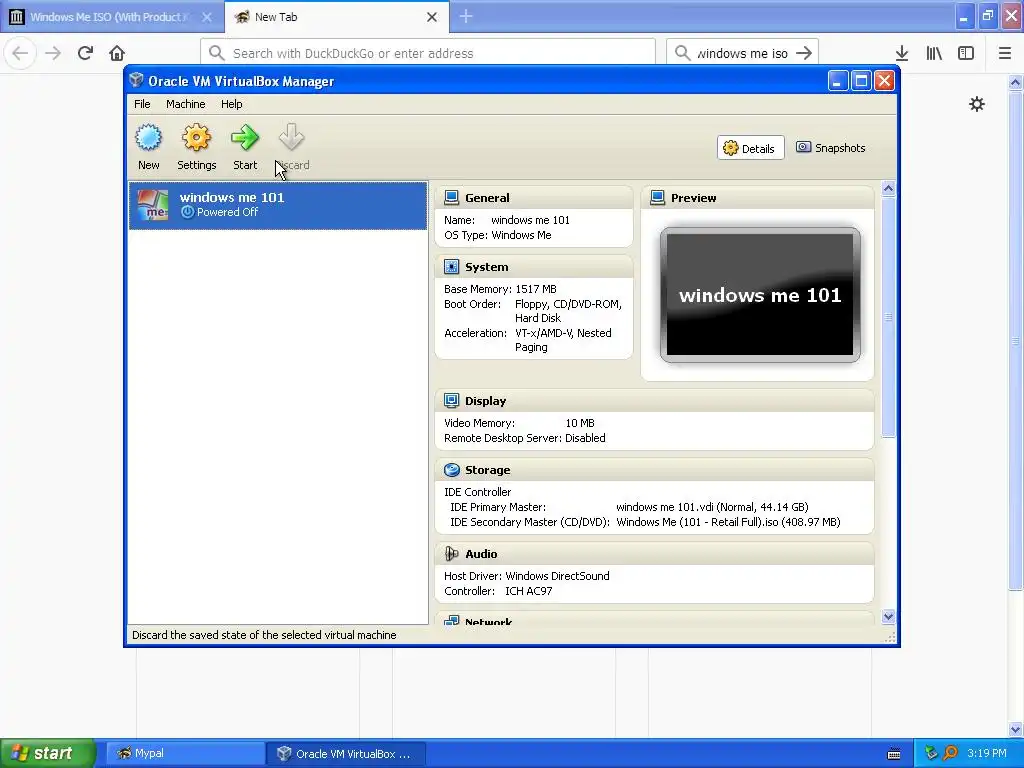Click Oracle VM VirtualBox taskbar button
Image resolution: width=1024 pixels, height=768 pixels.
(346, 753)
